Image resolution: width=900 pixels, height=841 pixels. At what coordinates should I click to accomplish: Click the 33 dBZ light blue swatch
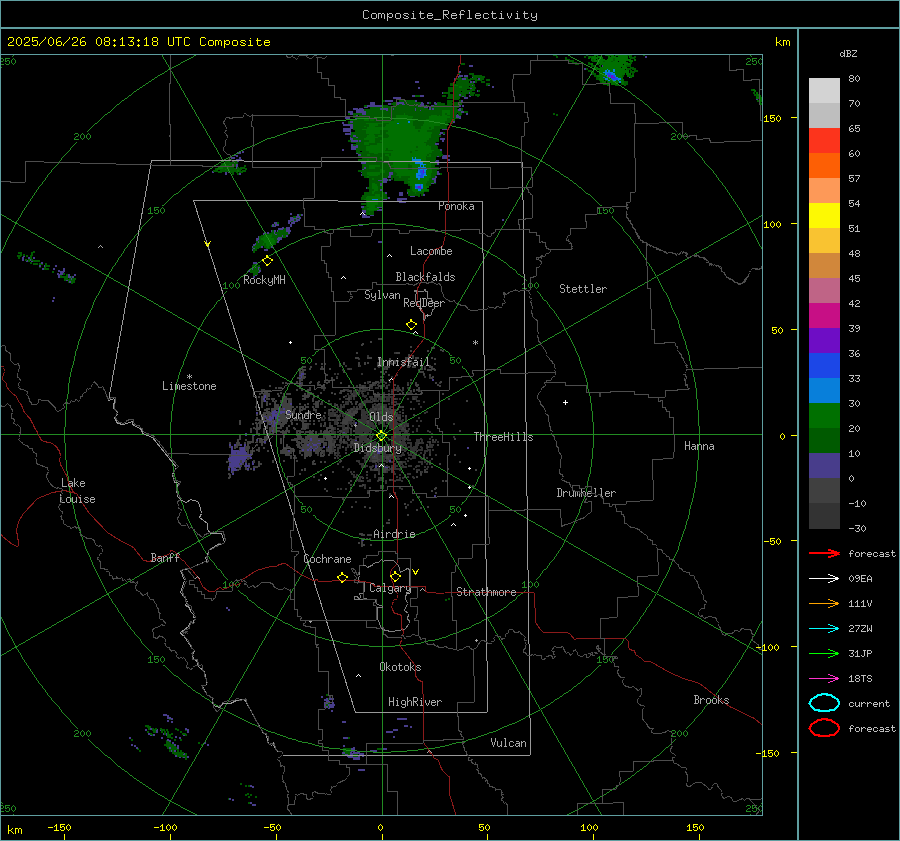click(824, 390)
